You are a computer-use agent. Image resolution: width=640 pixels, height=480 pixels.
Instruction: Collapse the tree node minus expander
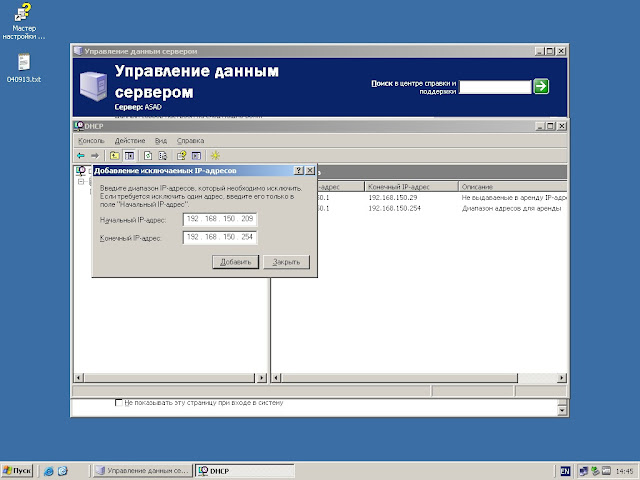(x=81, y=182)
